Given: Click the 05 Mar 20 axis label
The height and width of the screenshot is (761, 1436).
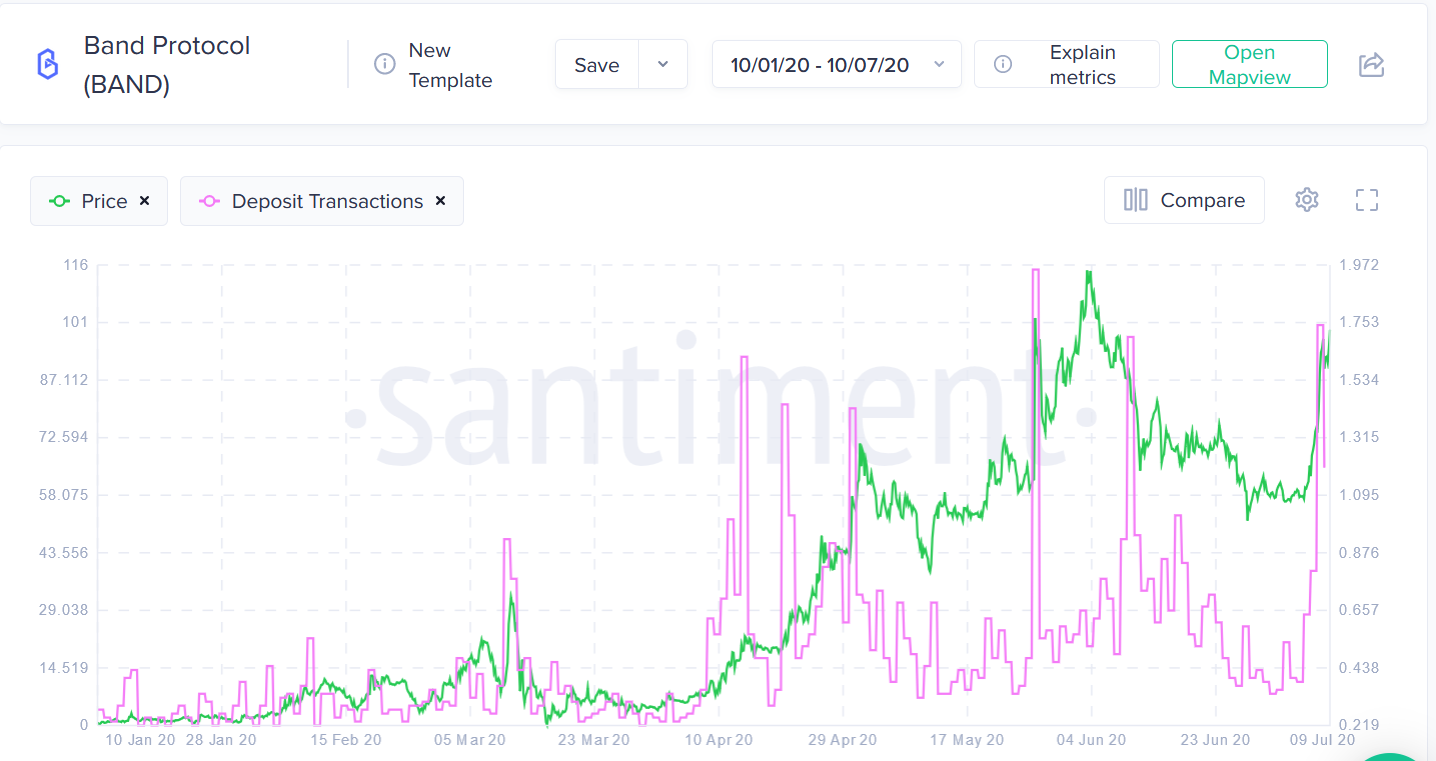Looking at the screenshot, I should tap(470, 740).
